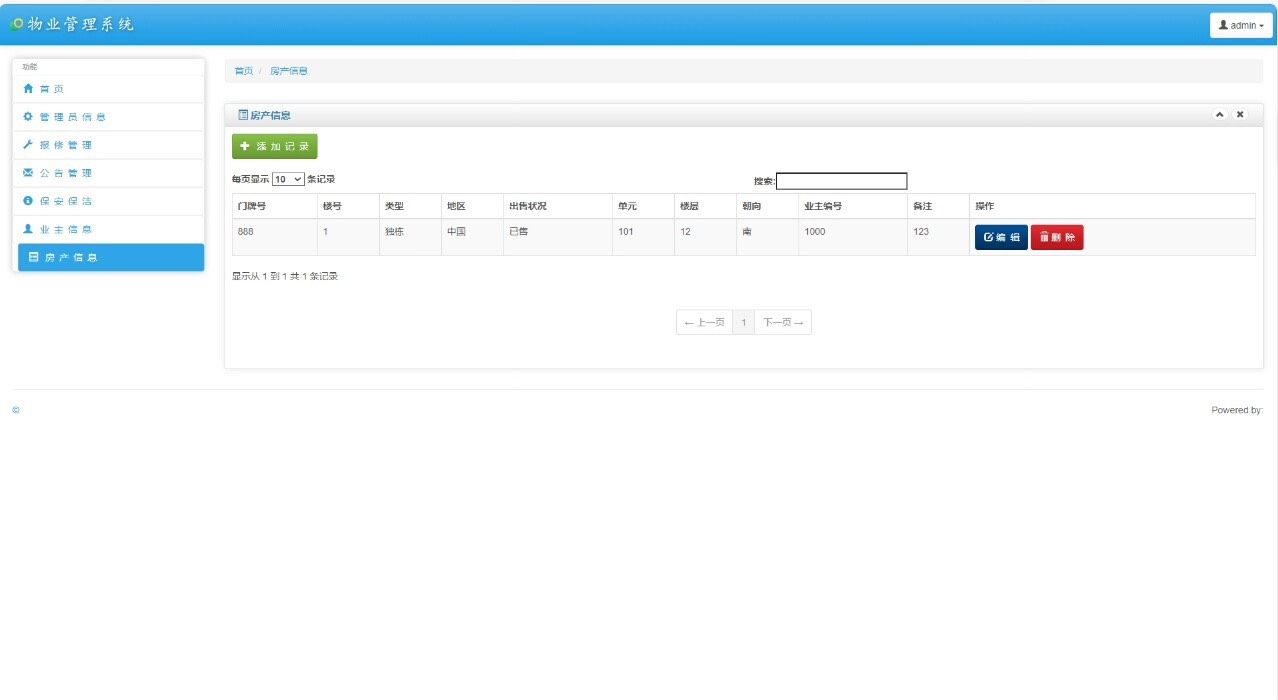
Task: Go to 上一页 pagination button
Action: [704, 322]
